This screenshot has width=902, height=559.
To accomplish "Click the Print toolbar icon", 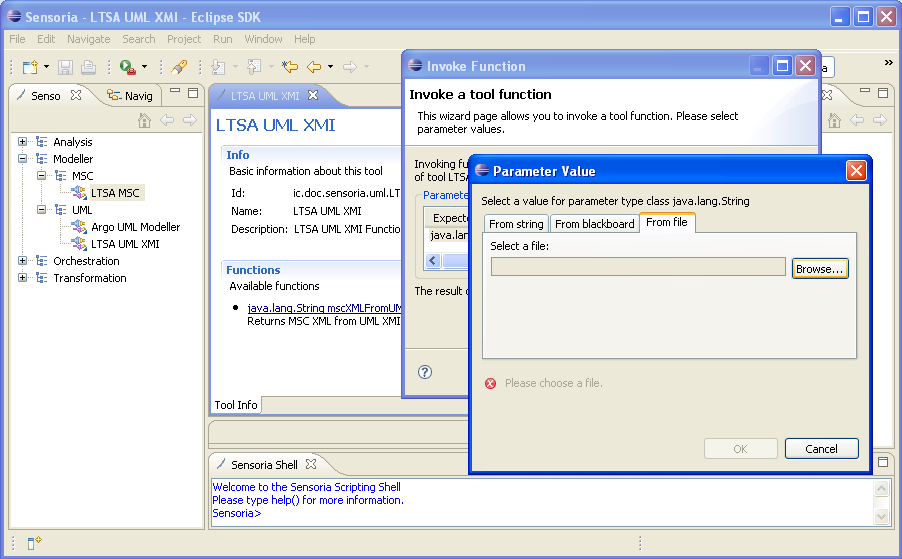I will coord(88,67).
